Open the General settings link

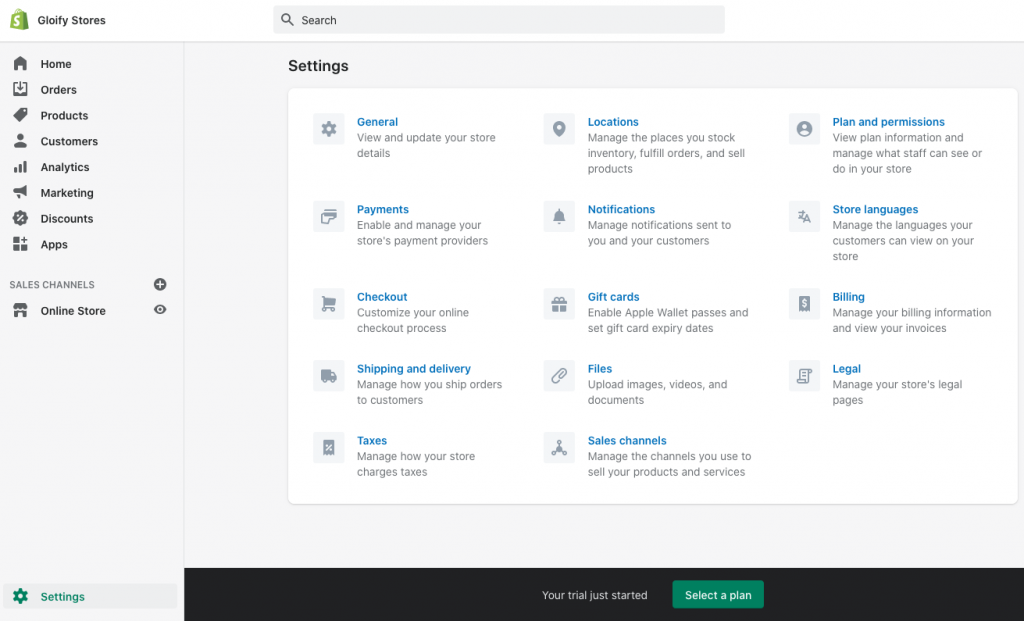coord(377,121)
